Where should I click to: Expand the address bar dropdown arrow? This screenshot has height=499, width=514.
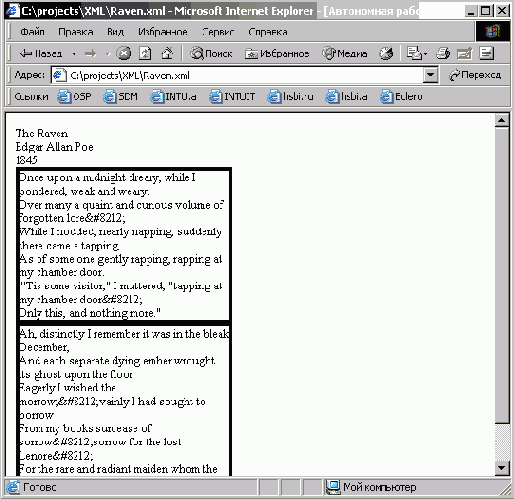click(430, 75)
